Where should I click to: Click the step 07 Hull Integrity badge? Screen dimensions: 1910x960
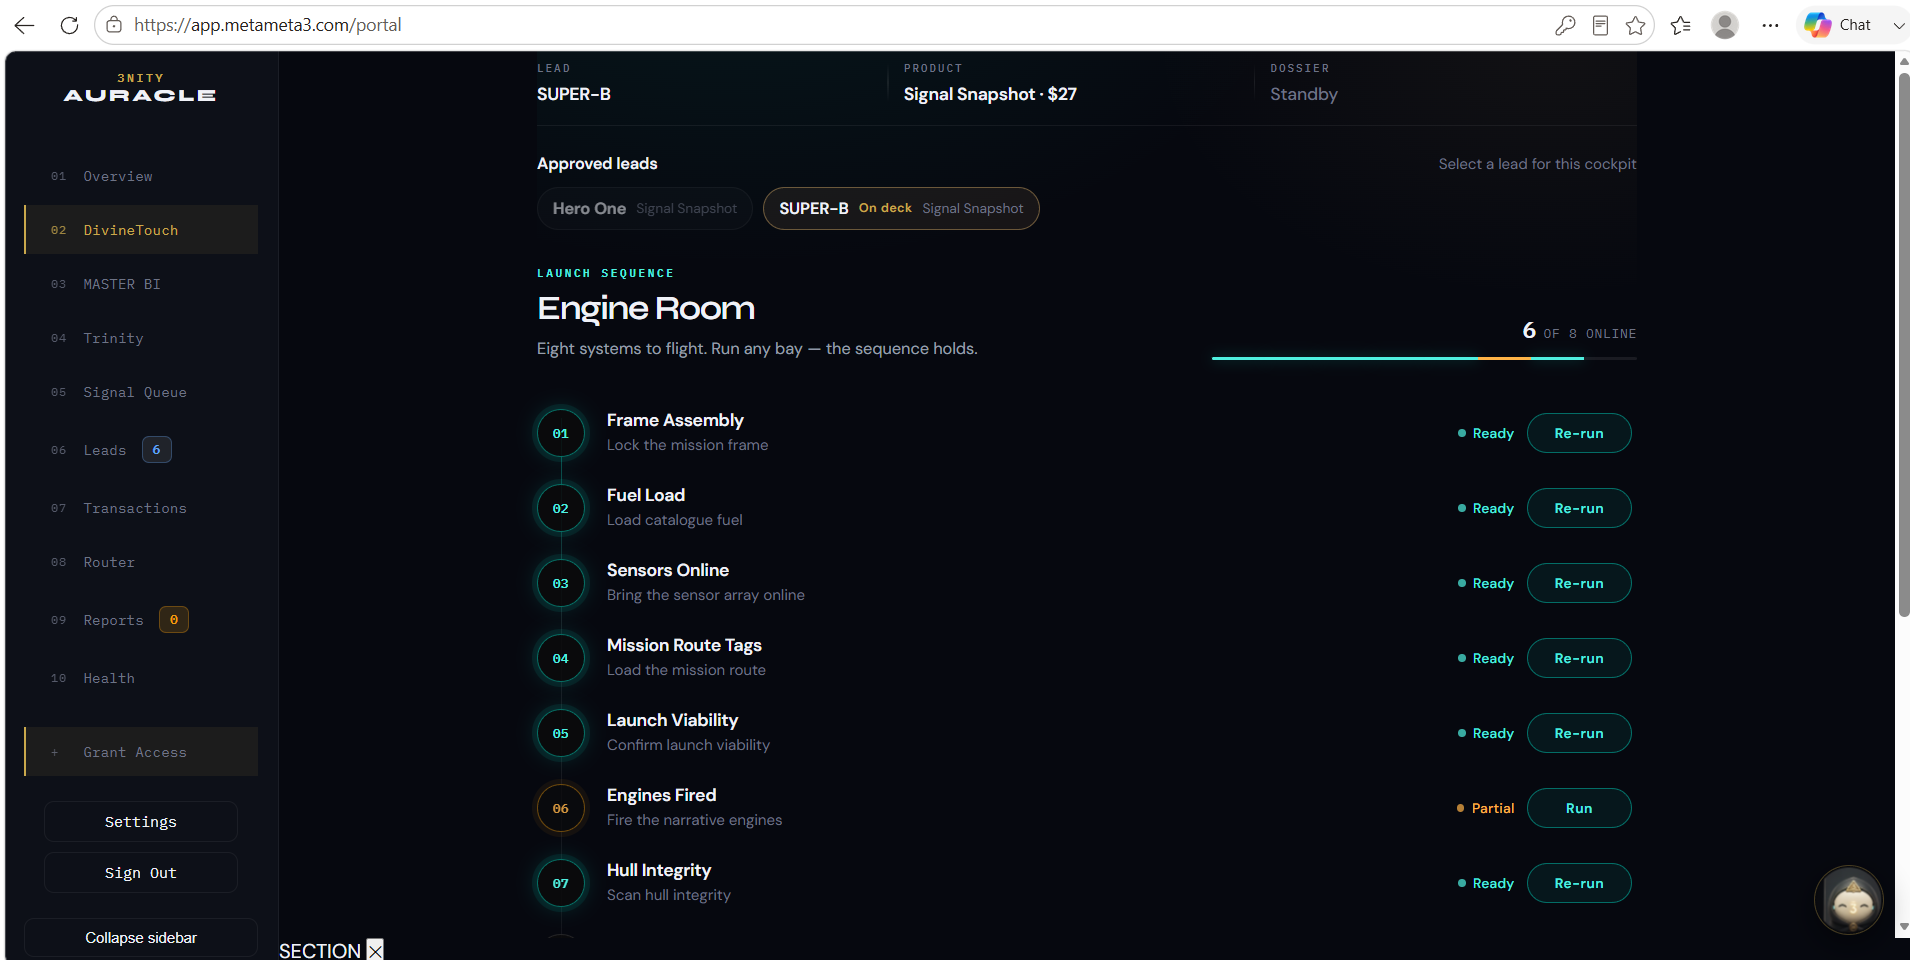coord(561,884)
